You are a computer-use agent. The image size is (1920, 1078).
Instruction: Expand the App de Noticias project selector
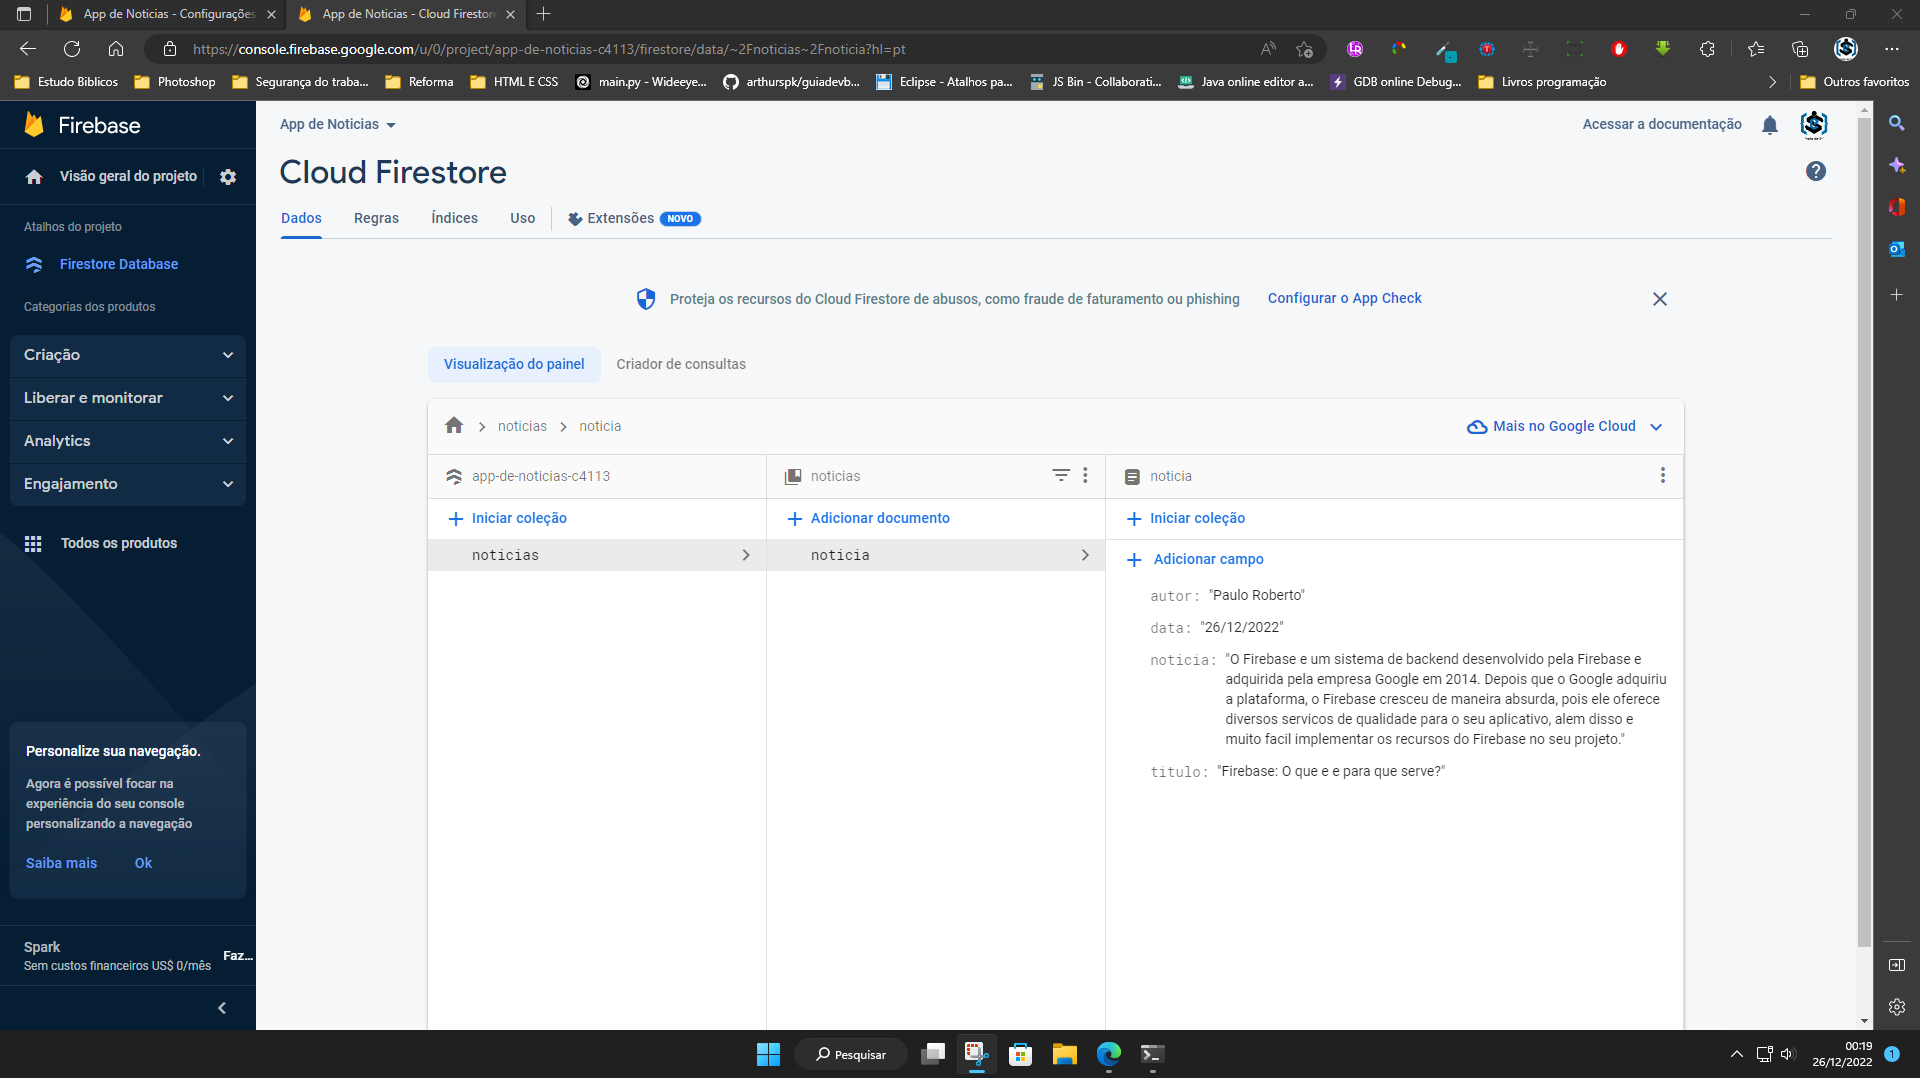(x=338, y=124)
